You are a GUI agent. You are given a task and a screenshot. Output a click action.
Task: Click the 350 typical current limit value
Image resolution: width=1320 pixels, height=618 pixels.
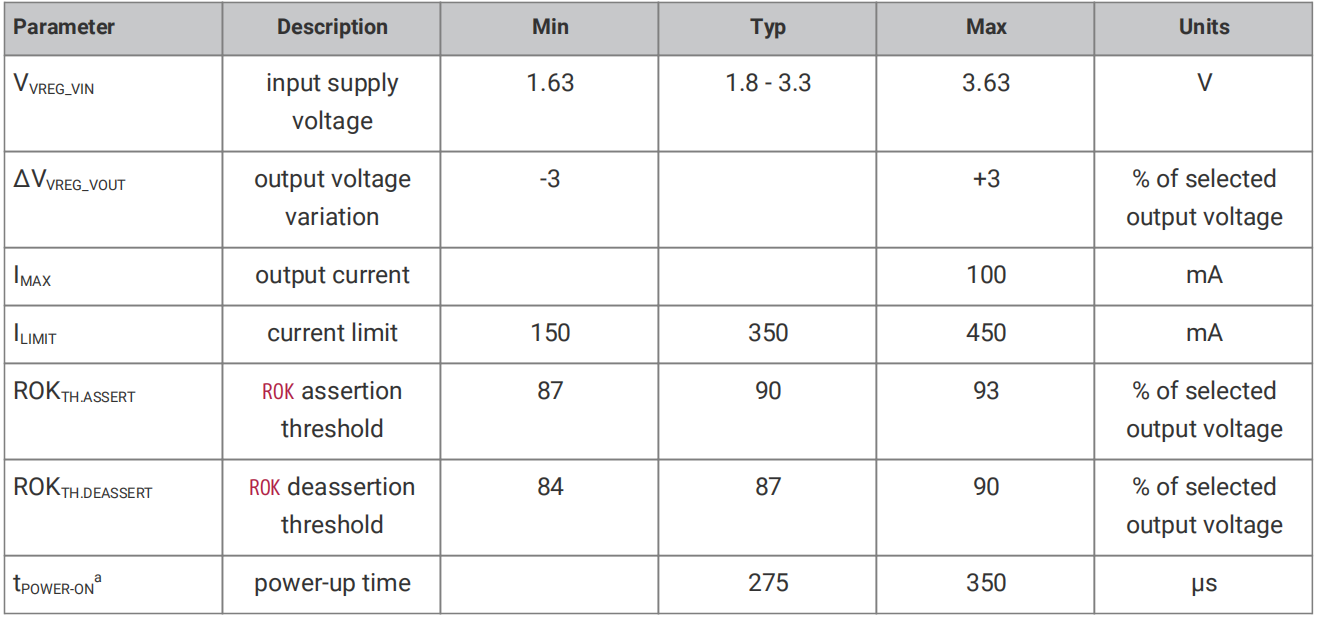(768, 333)
